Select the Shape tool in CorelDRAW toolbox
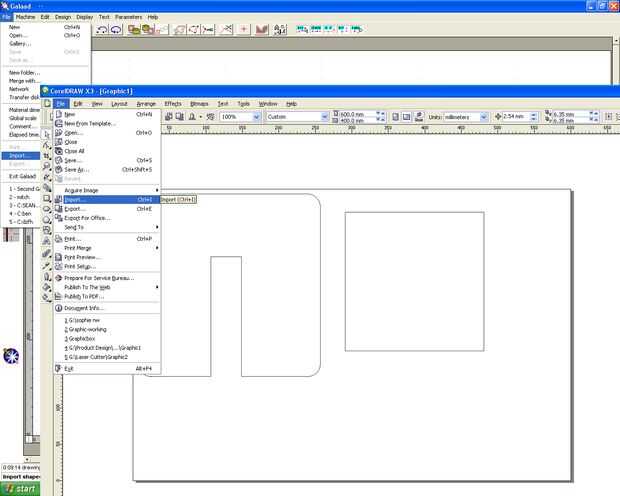620x496 pixels. pyautogui.click(x=47, y=146)
